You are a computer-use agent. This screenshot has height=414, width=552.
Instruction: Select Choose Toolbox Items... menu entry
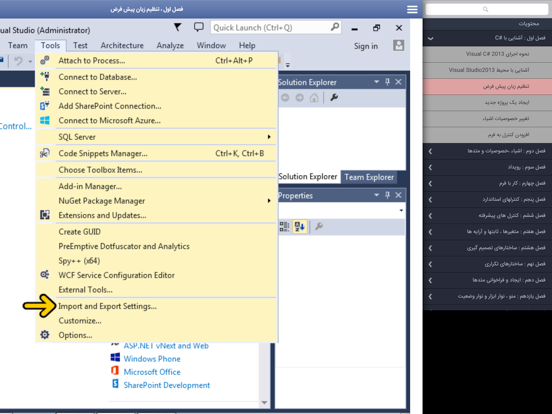[x=156, y=170]
